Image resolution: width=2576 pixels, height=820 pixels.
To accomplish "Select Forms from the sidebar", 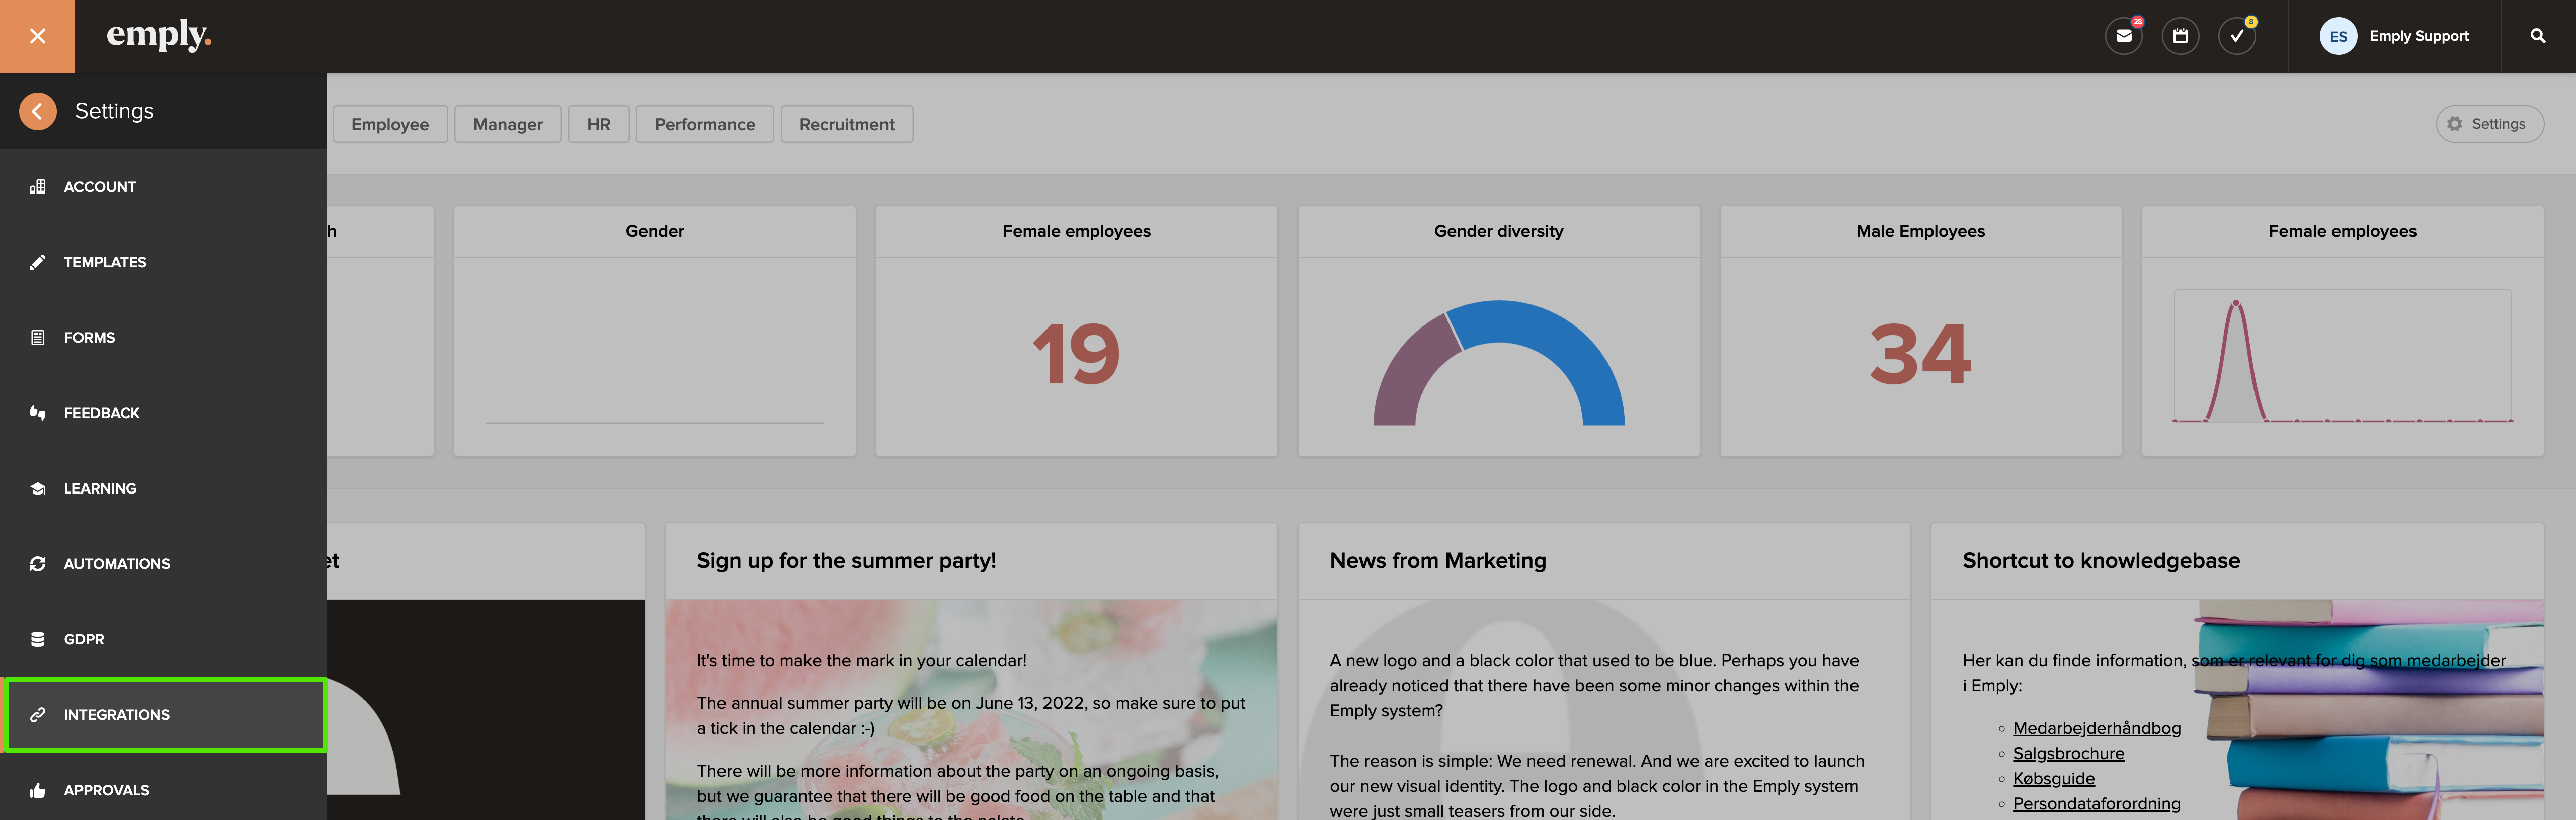I will (x=89, y=337).
